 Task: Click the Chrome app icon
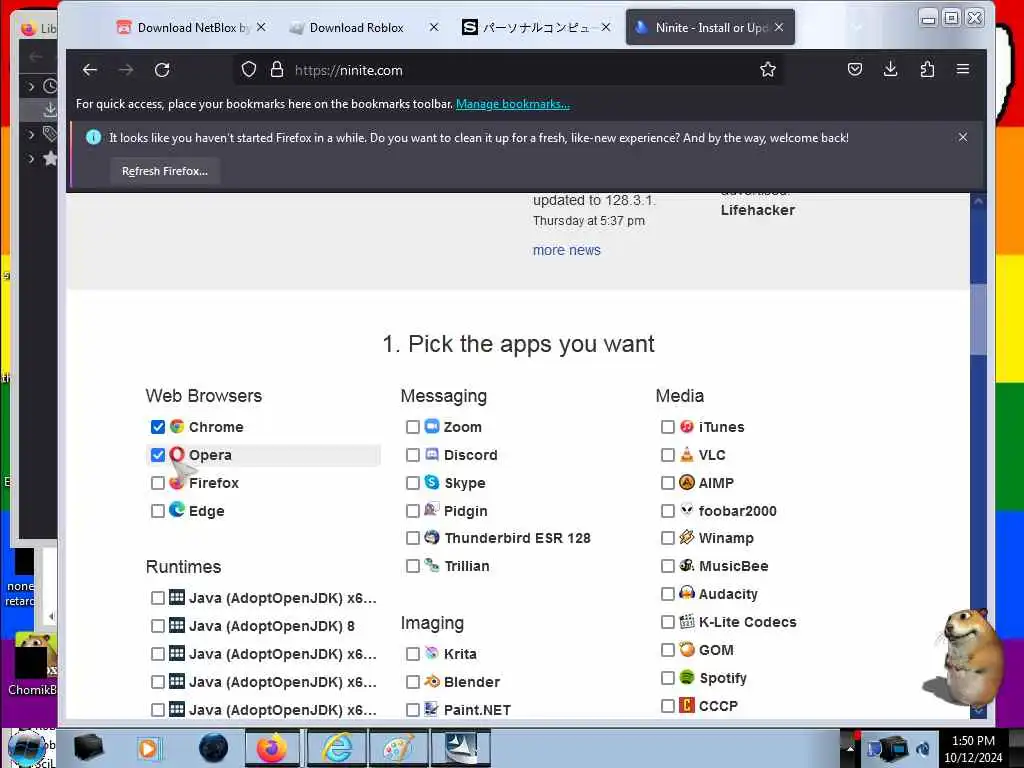(177, 426)
